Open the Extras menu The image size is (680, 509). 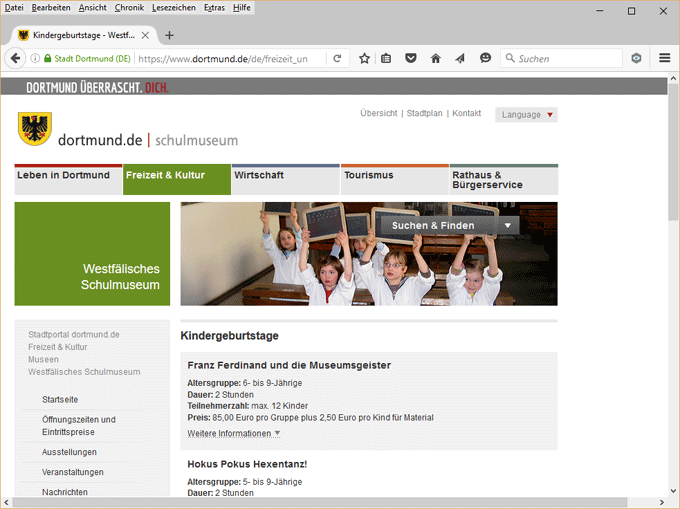(214, 7)
